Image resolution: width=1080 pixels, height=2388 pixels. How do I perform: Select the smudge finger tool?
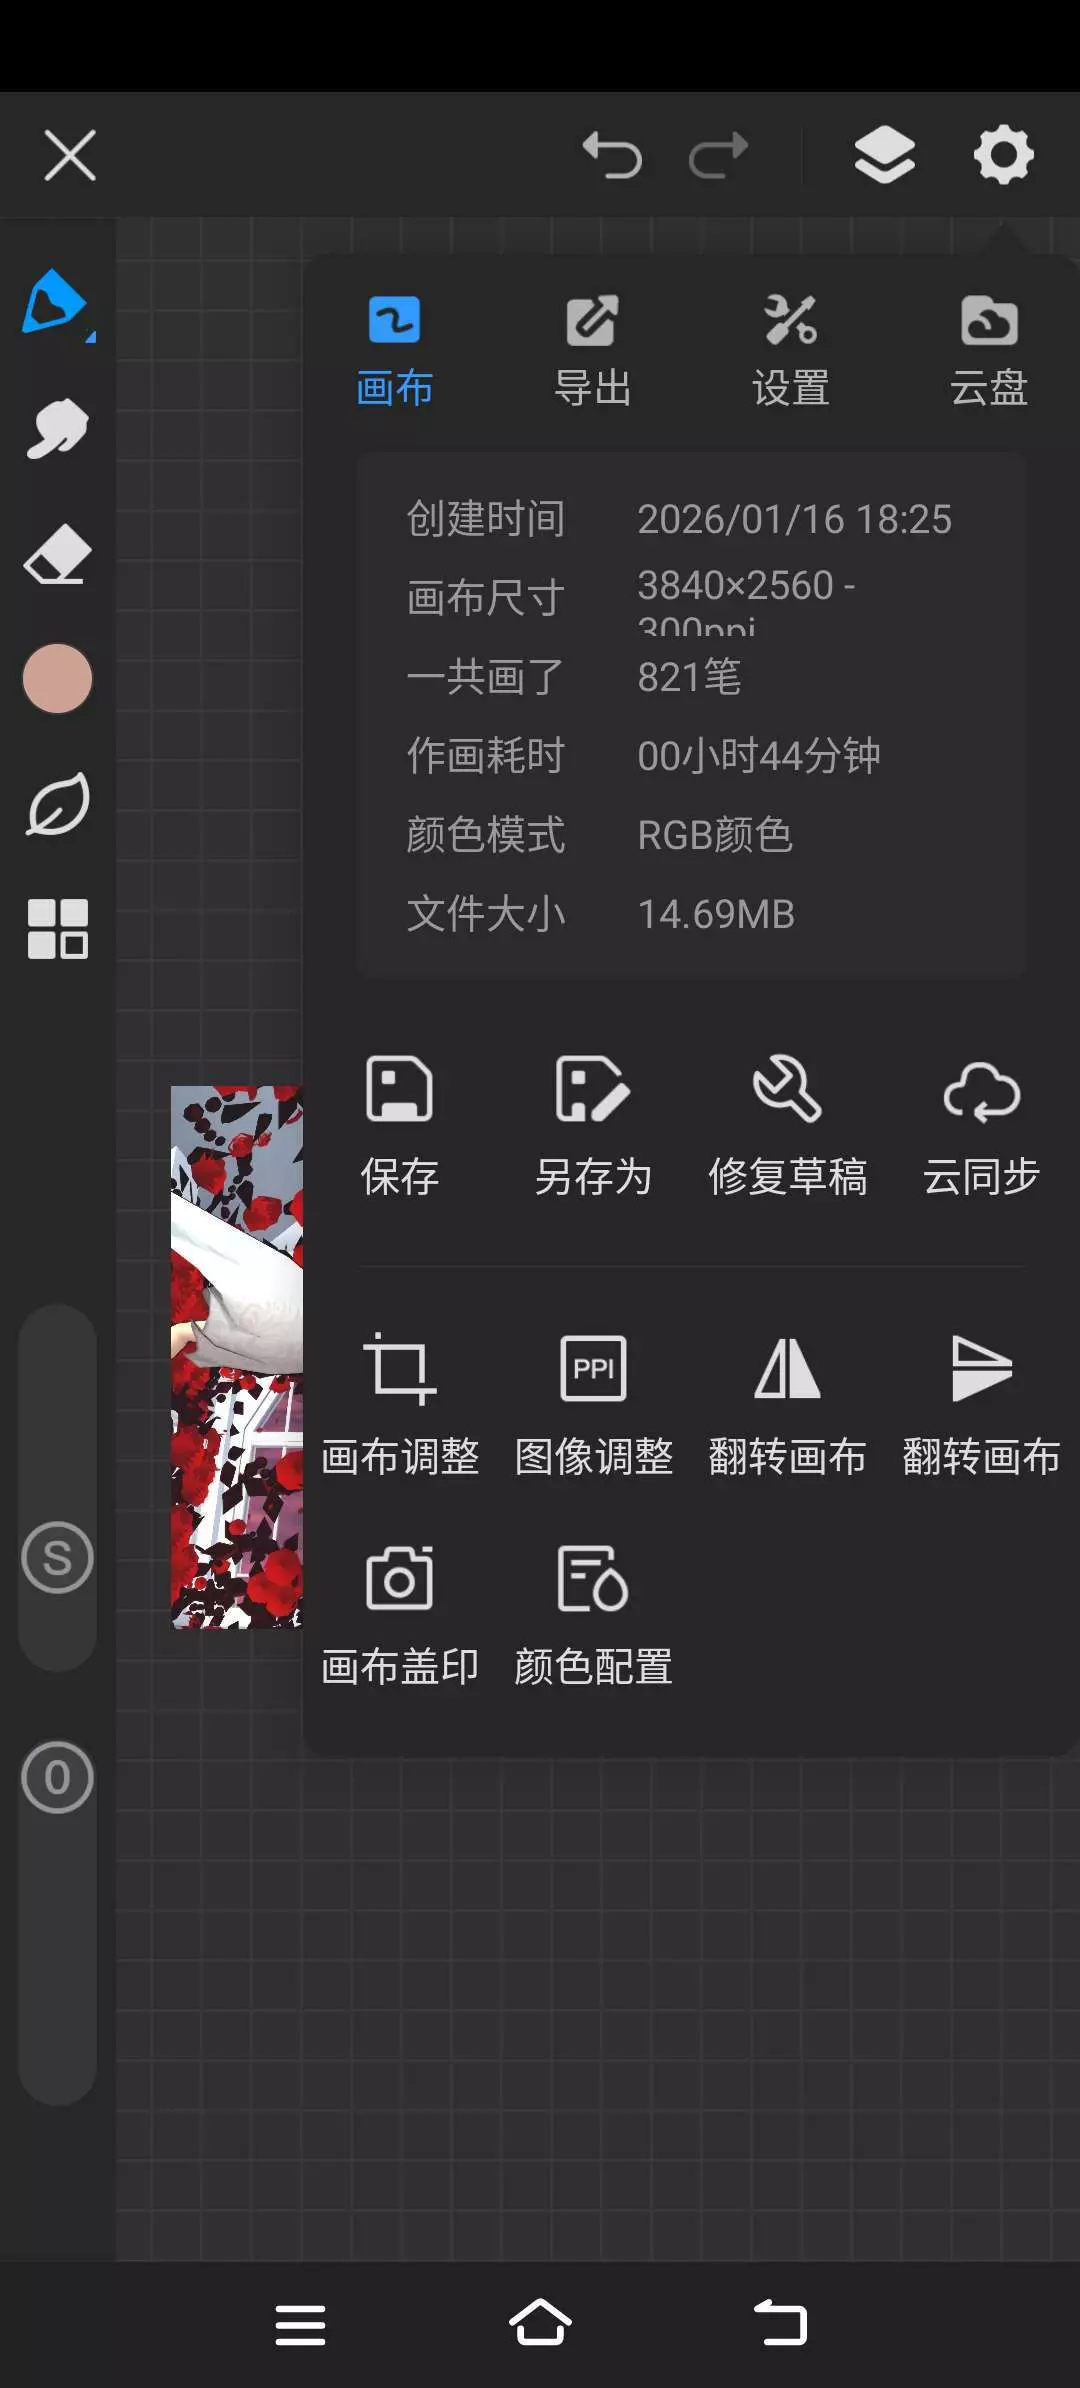pos(57,428)
